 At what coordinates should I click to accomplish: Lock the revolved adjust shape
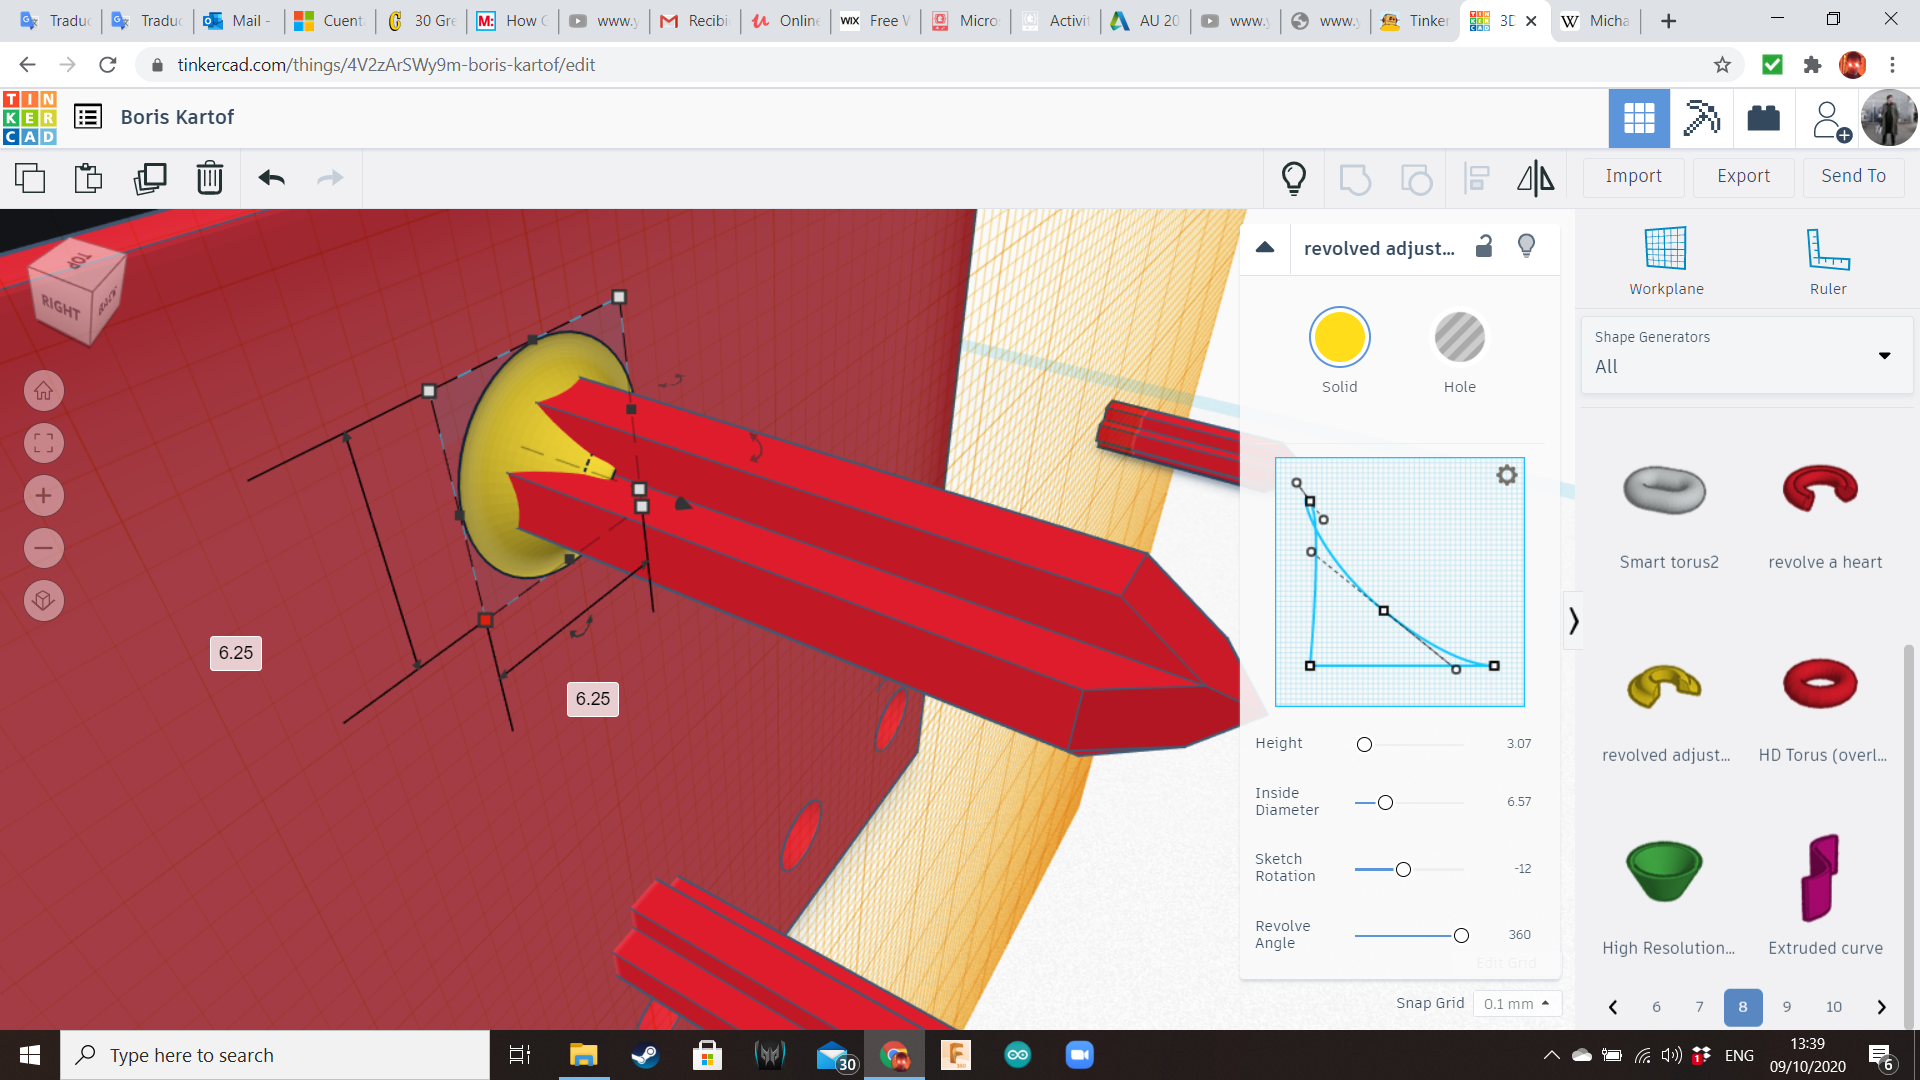coord(1483,246)
